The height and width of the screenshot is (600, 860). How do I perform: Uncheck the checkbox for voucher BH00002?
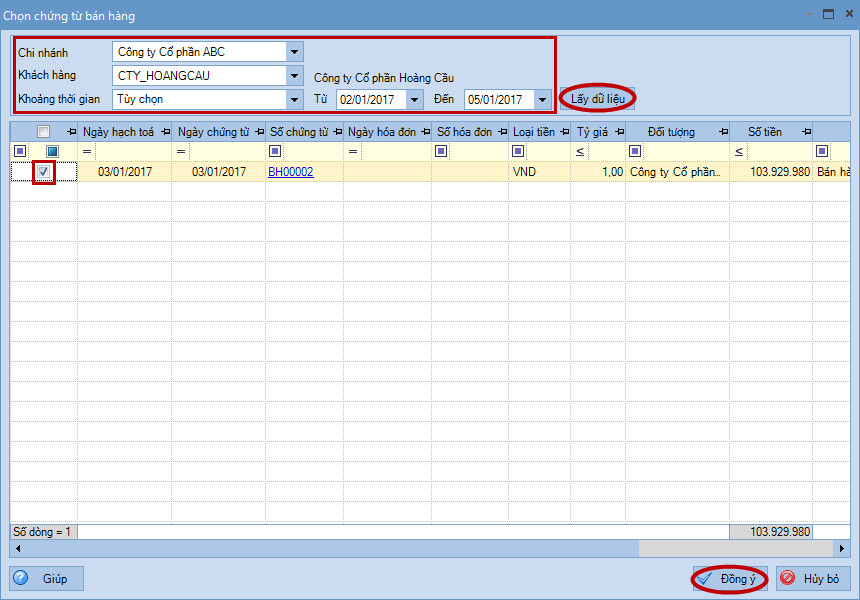43,172
